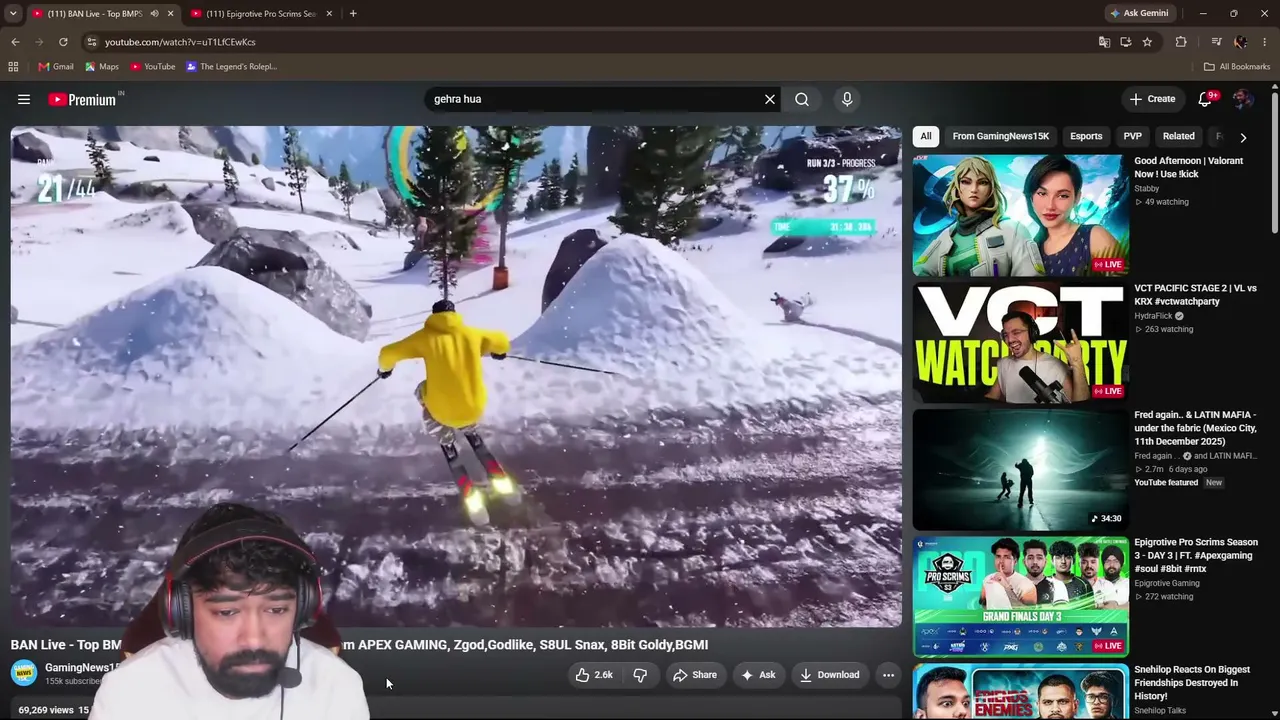Select the 'Related' filter chip
Image resolution: width=1280 pixels, height=720 pixels.
(x=1178, y=136)
